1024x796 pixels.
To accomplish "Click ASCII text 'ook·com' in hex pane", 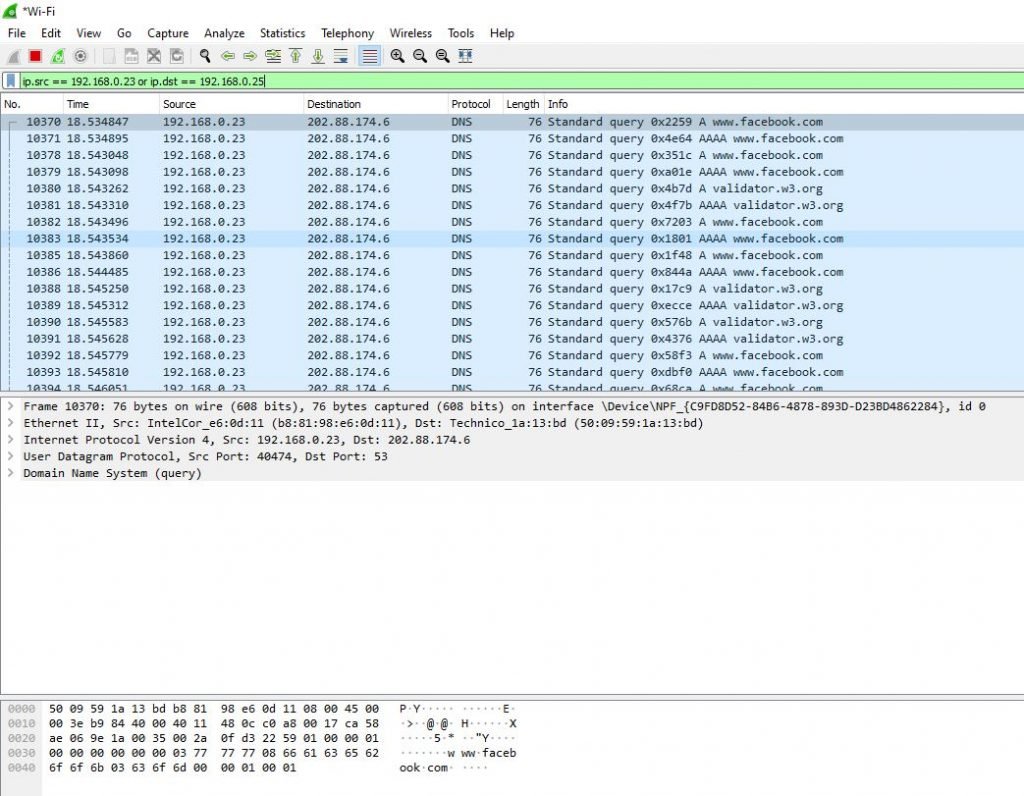I will (x=424, y=768).
